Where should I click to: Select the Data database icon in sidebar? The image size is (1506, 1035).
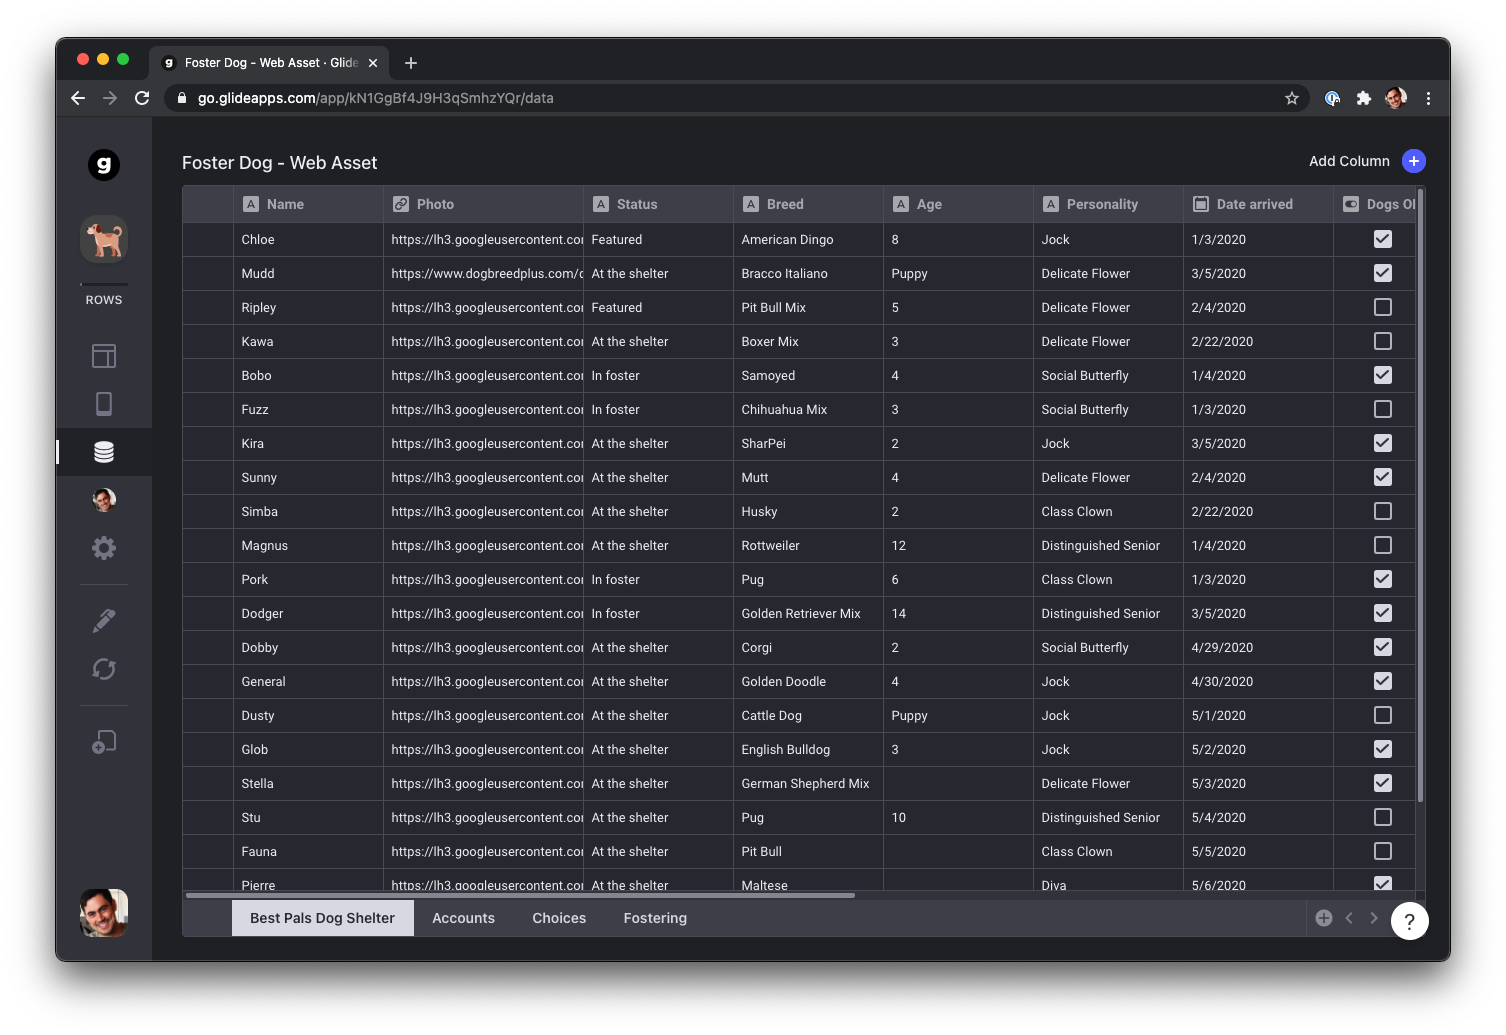coord(104,452)
